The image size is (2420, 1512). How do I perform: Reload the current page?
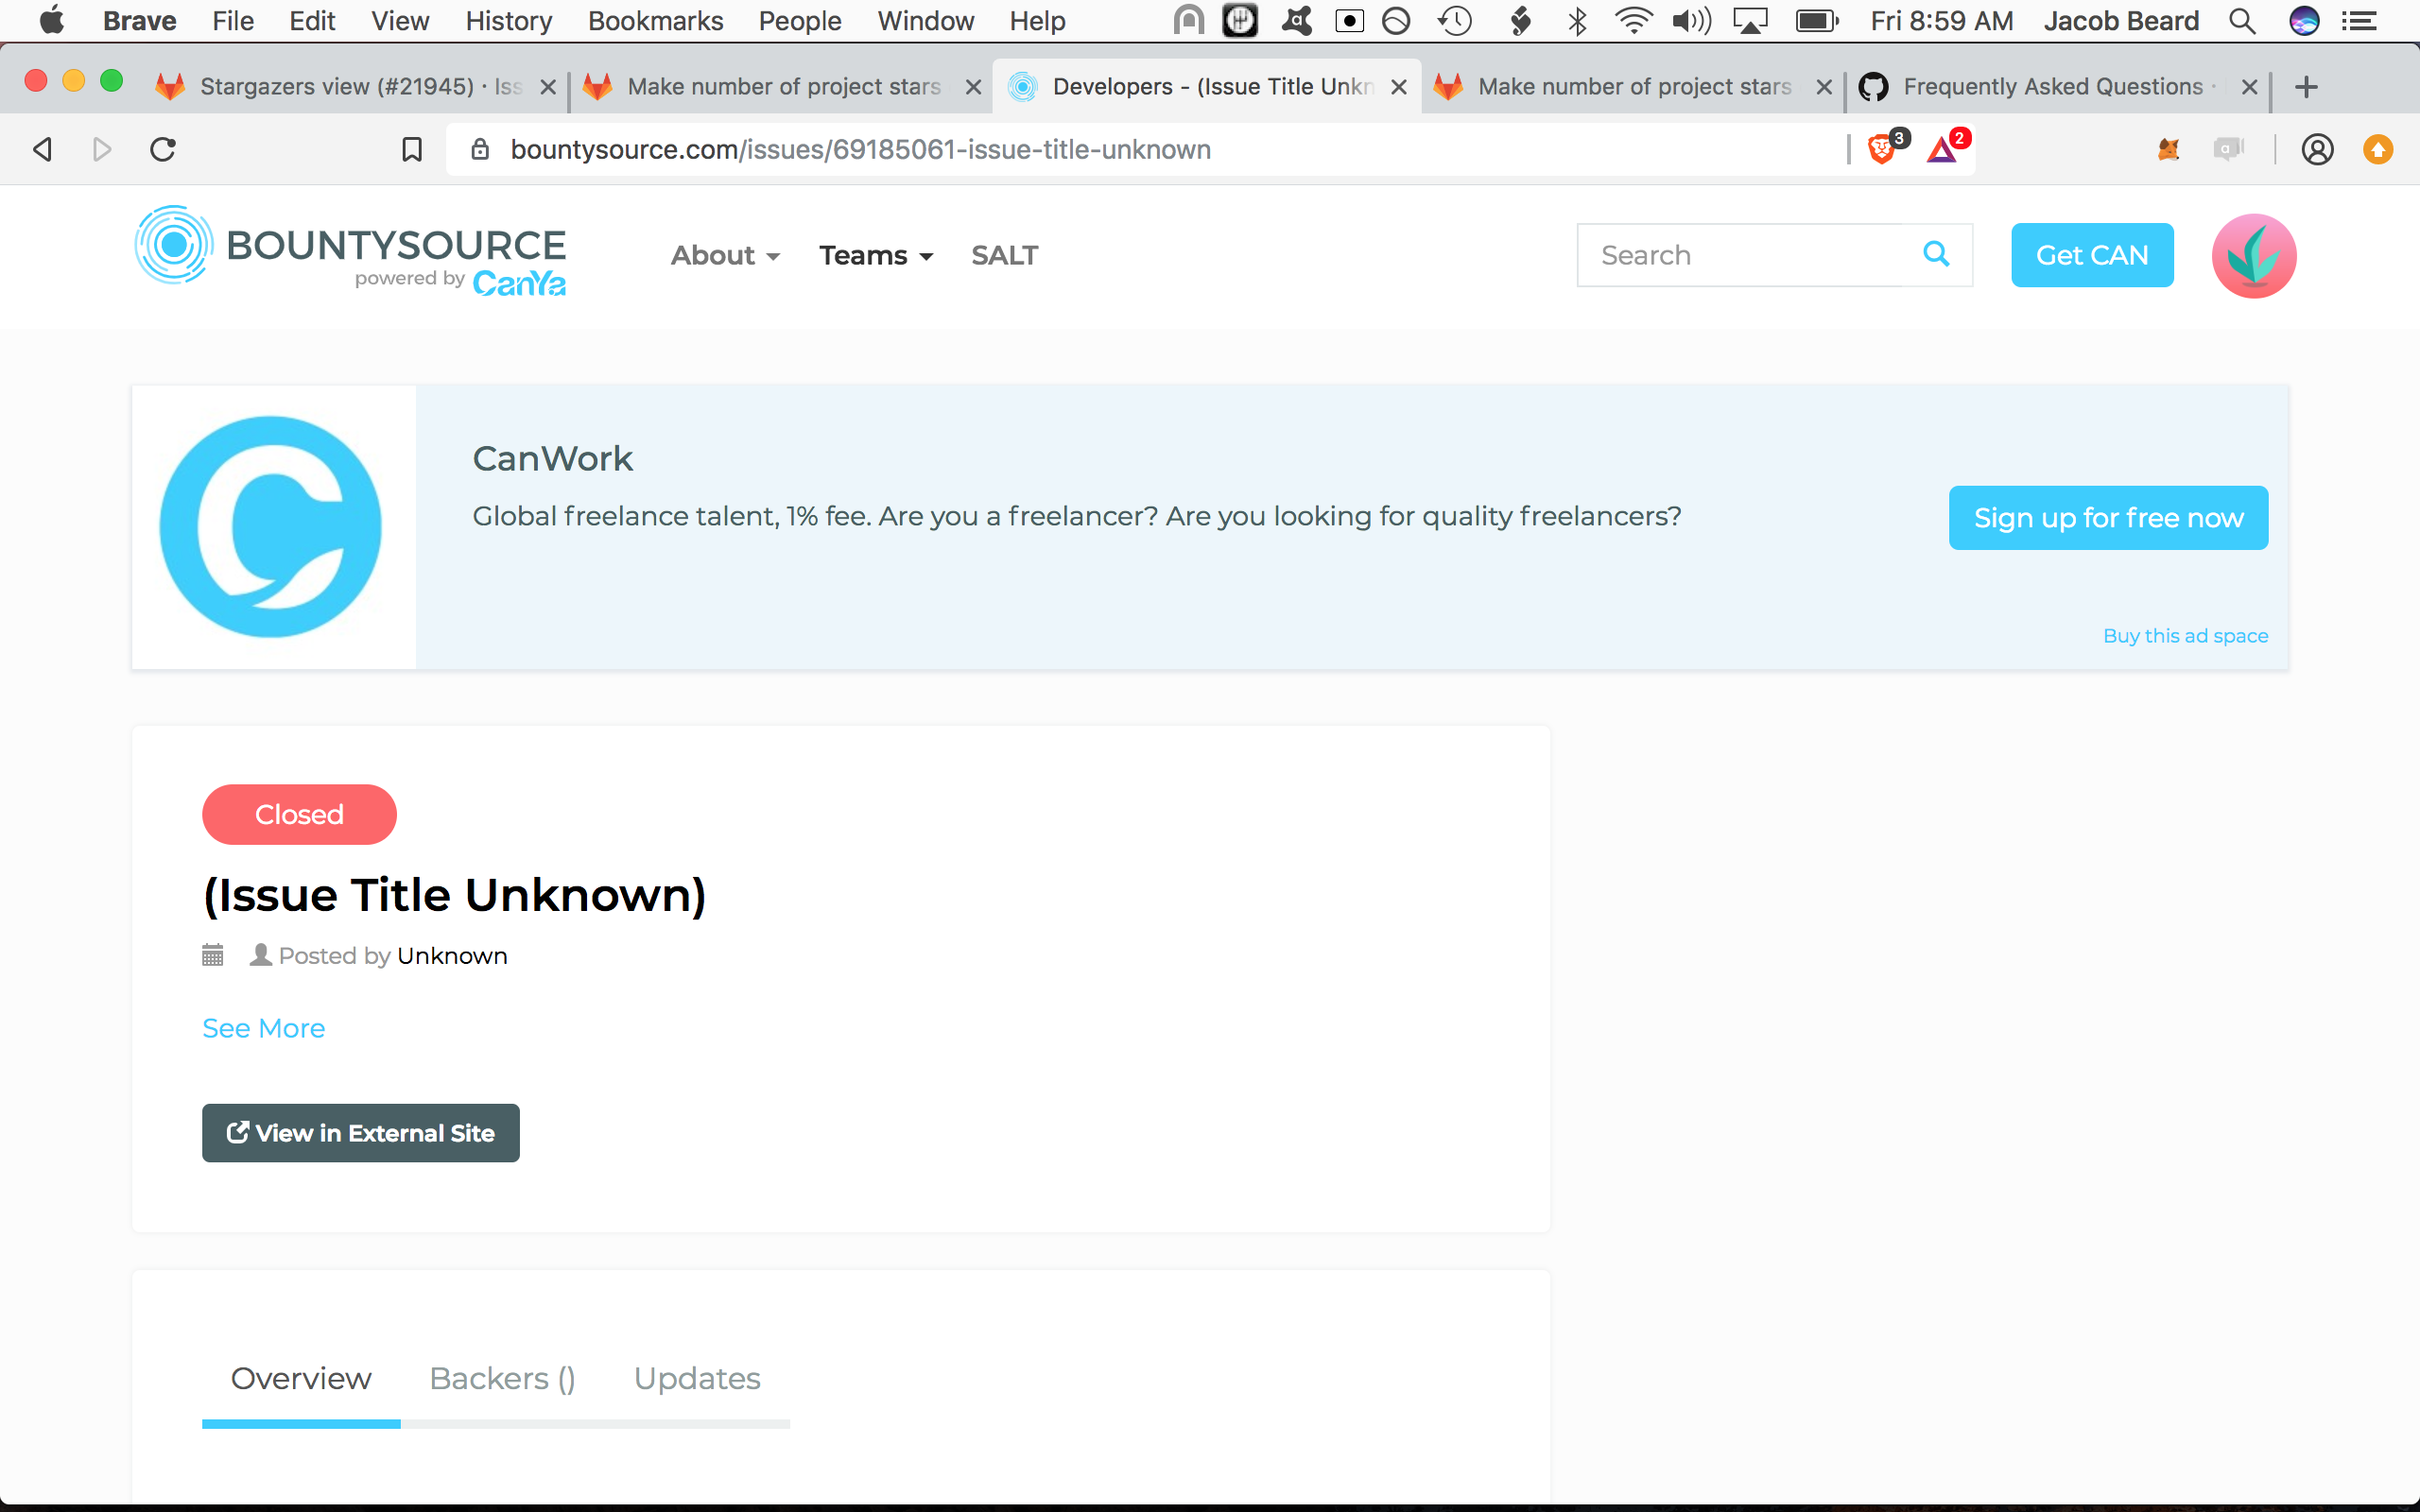coord(162,149)
